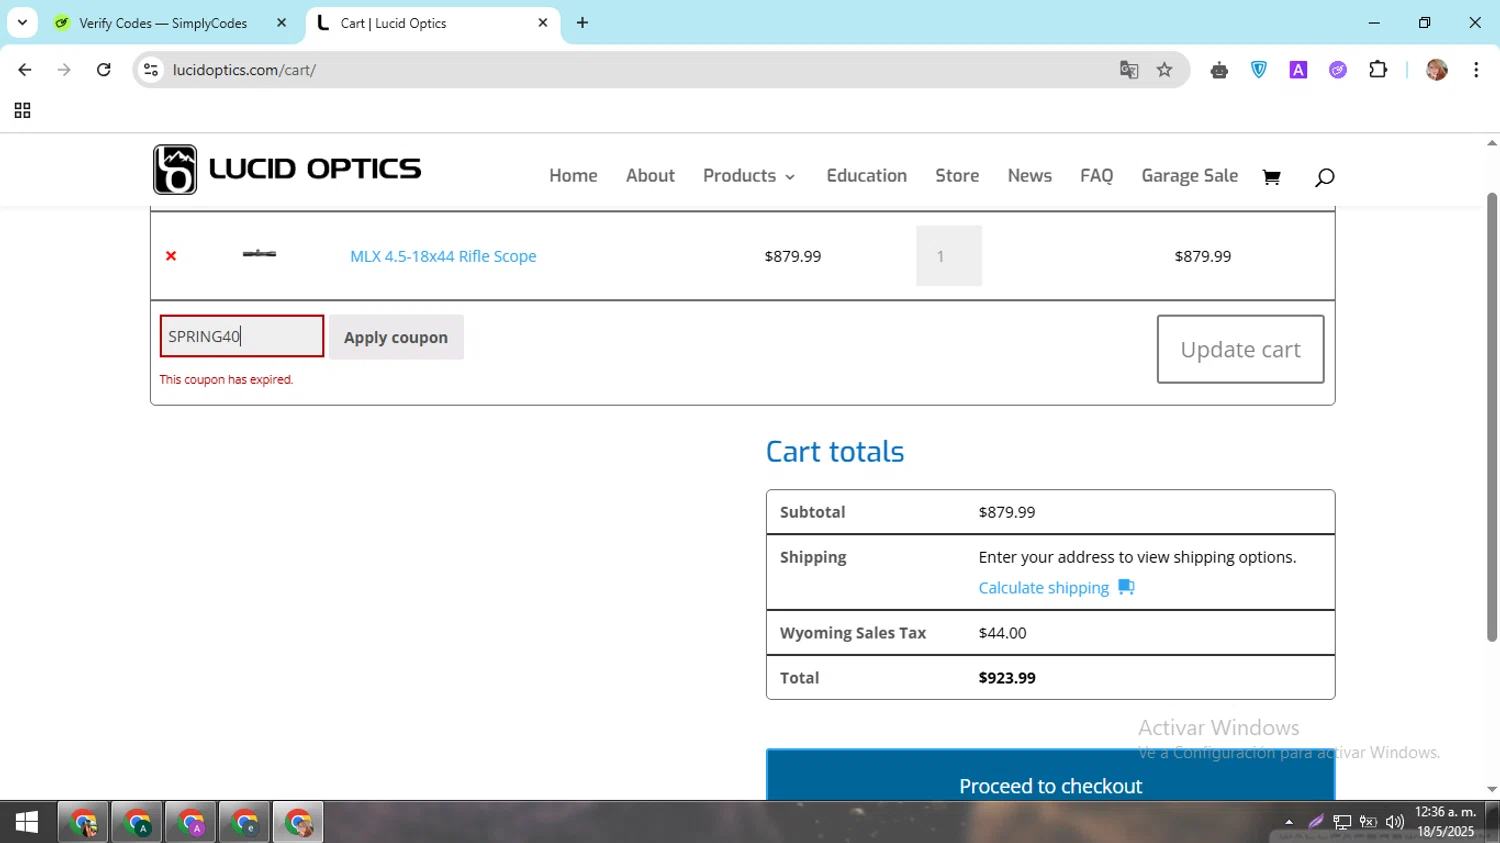
Task: Open the tab search dropdown arrow
Action: (22, 23)
